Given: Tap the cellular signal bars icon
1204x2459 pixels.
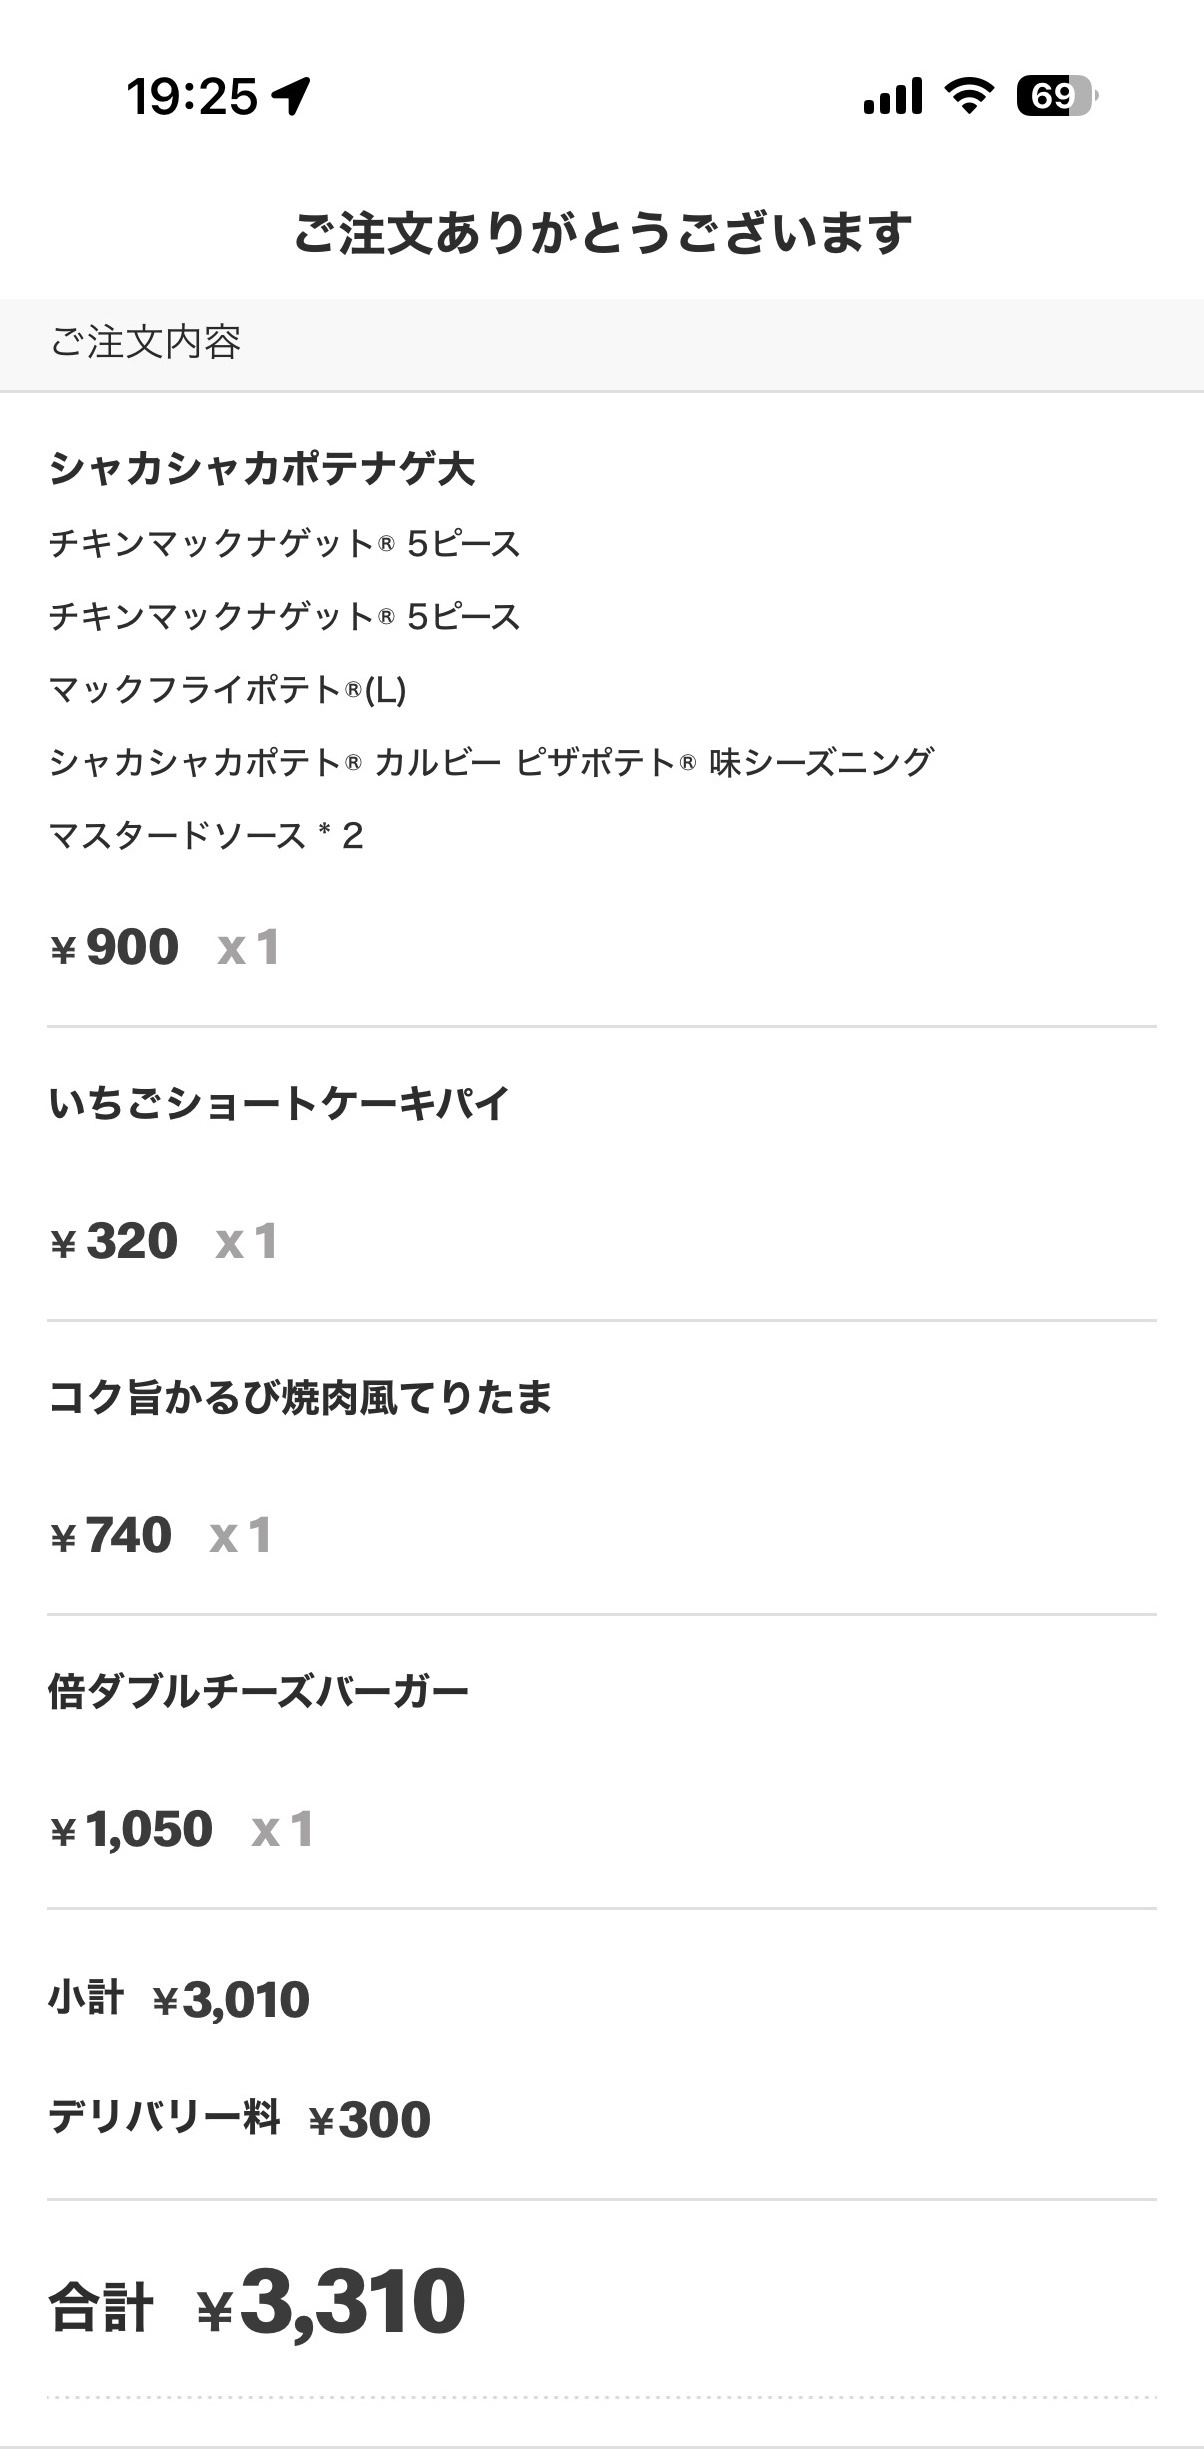Looking at the screenshot, I should tap(892, 97).
